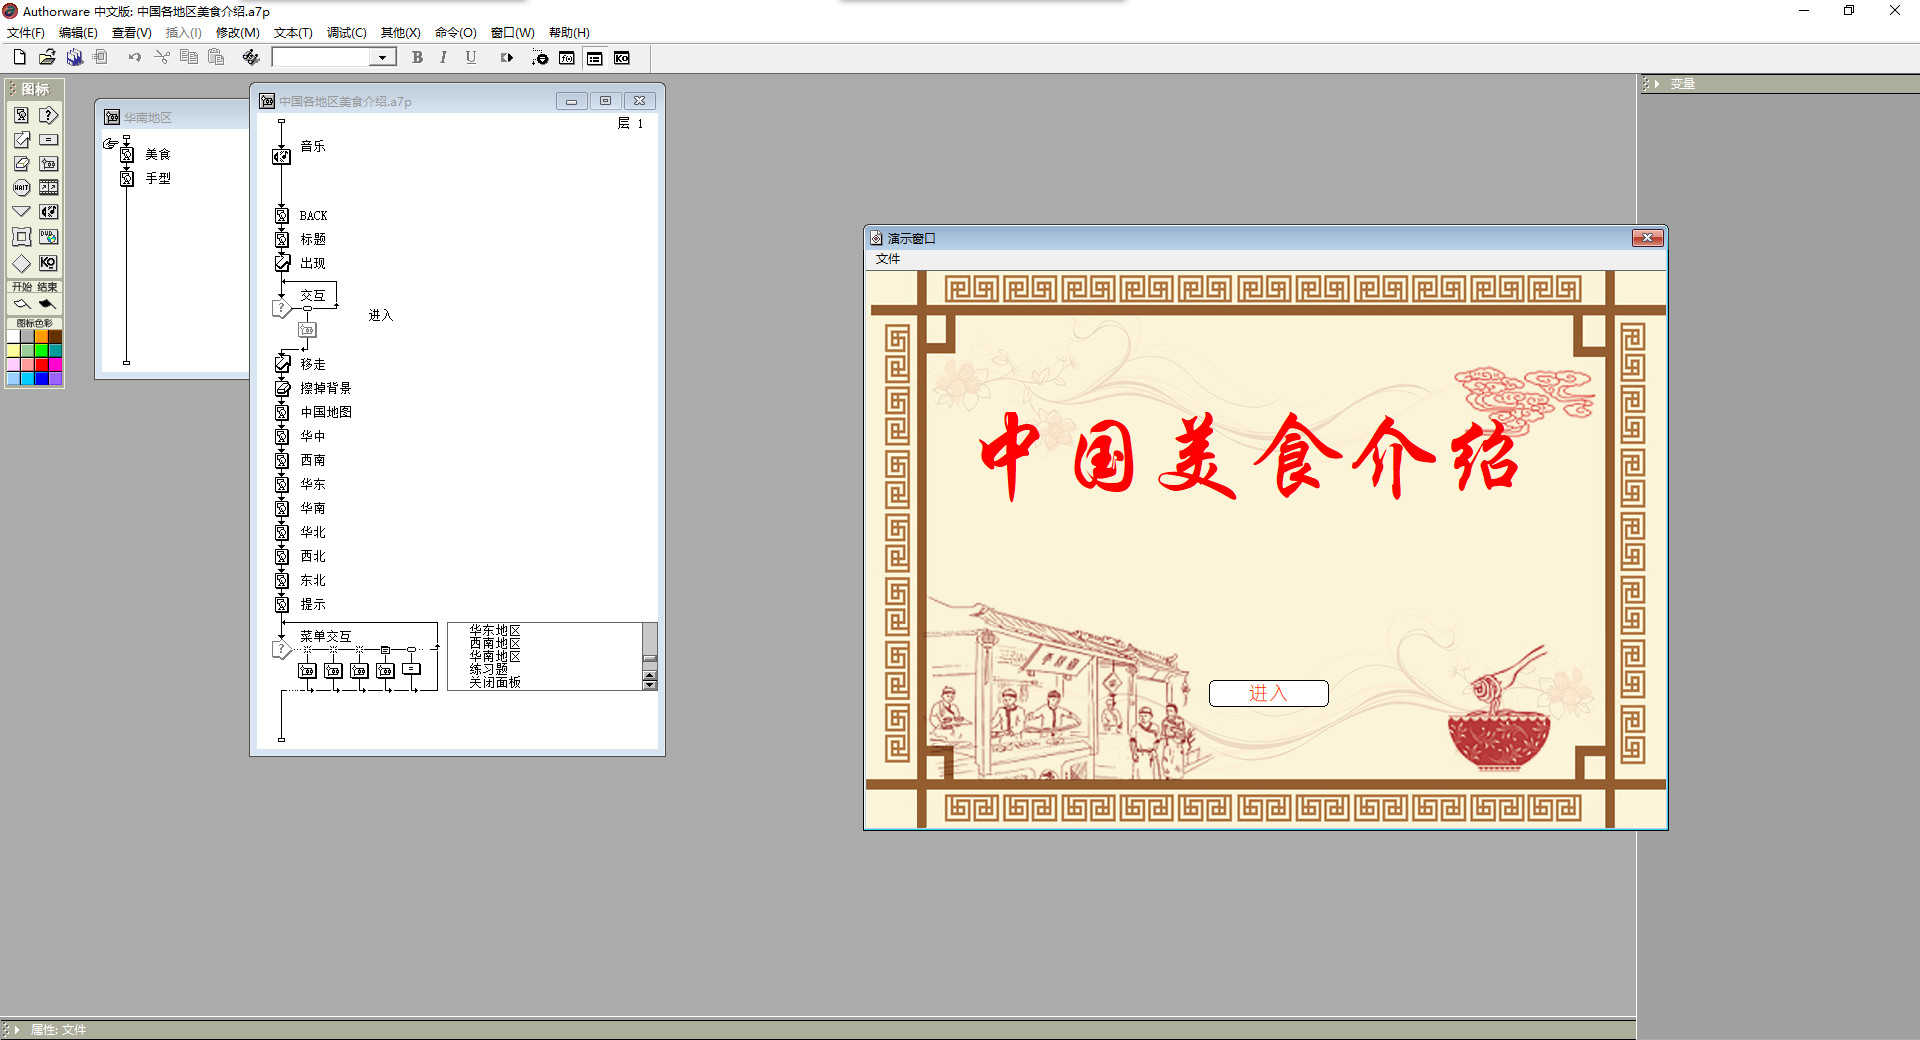Screen dimensions: 1920x1040
Task: Pick the Wait icon from the palette
Action: click(21, 188)
